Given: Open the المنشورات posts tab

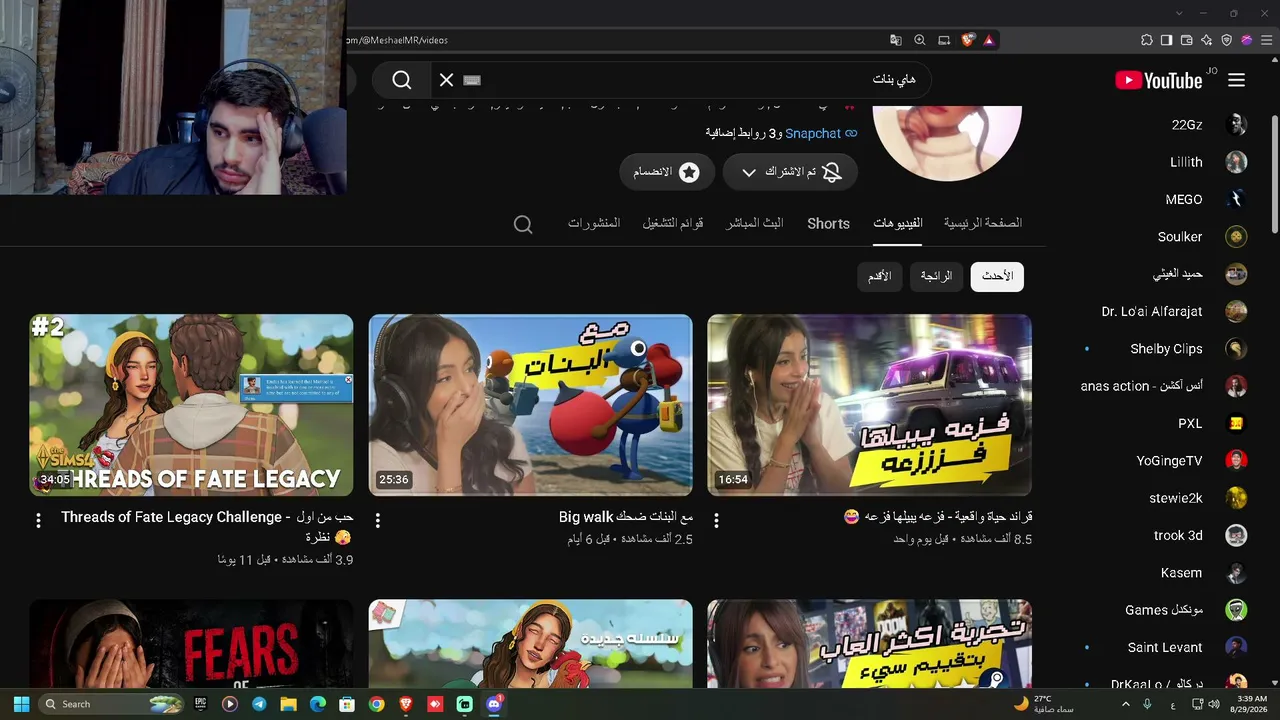Looking at the screenshot, I should [x=594, y=223].
